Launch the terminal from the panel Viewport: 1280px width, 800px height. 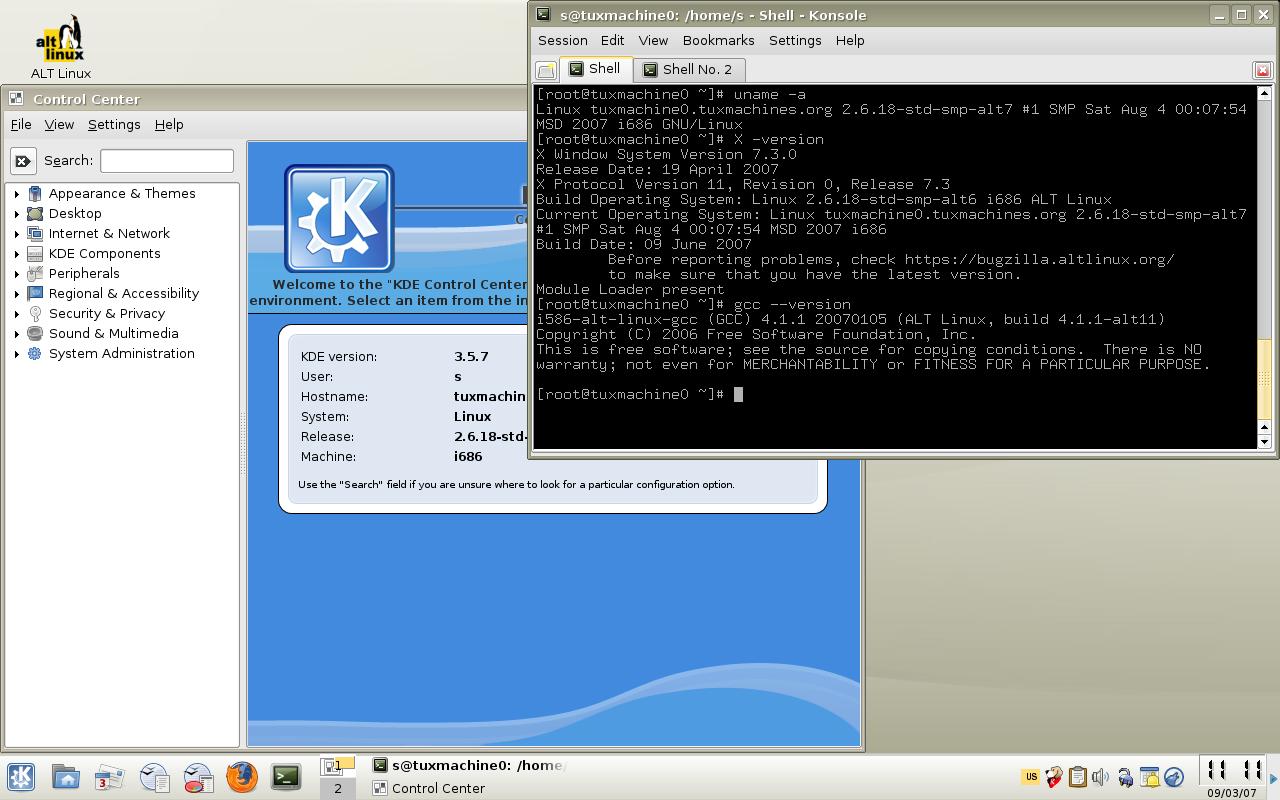286,777
